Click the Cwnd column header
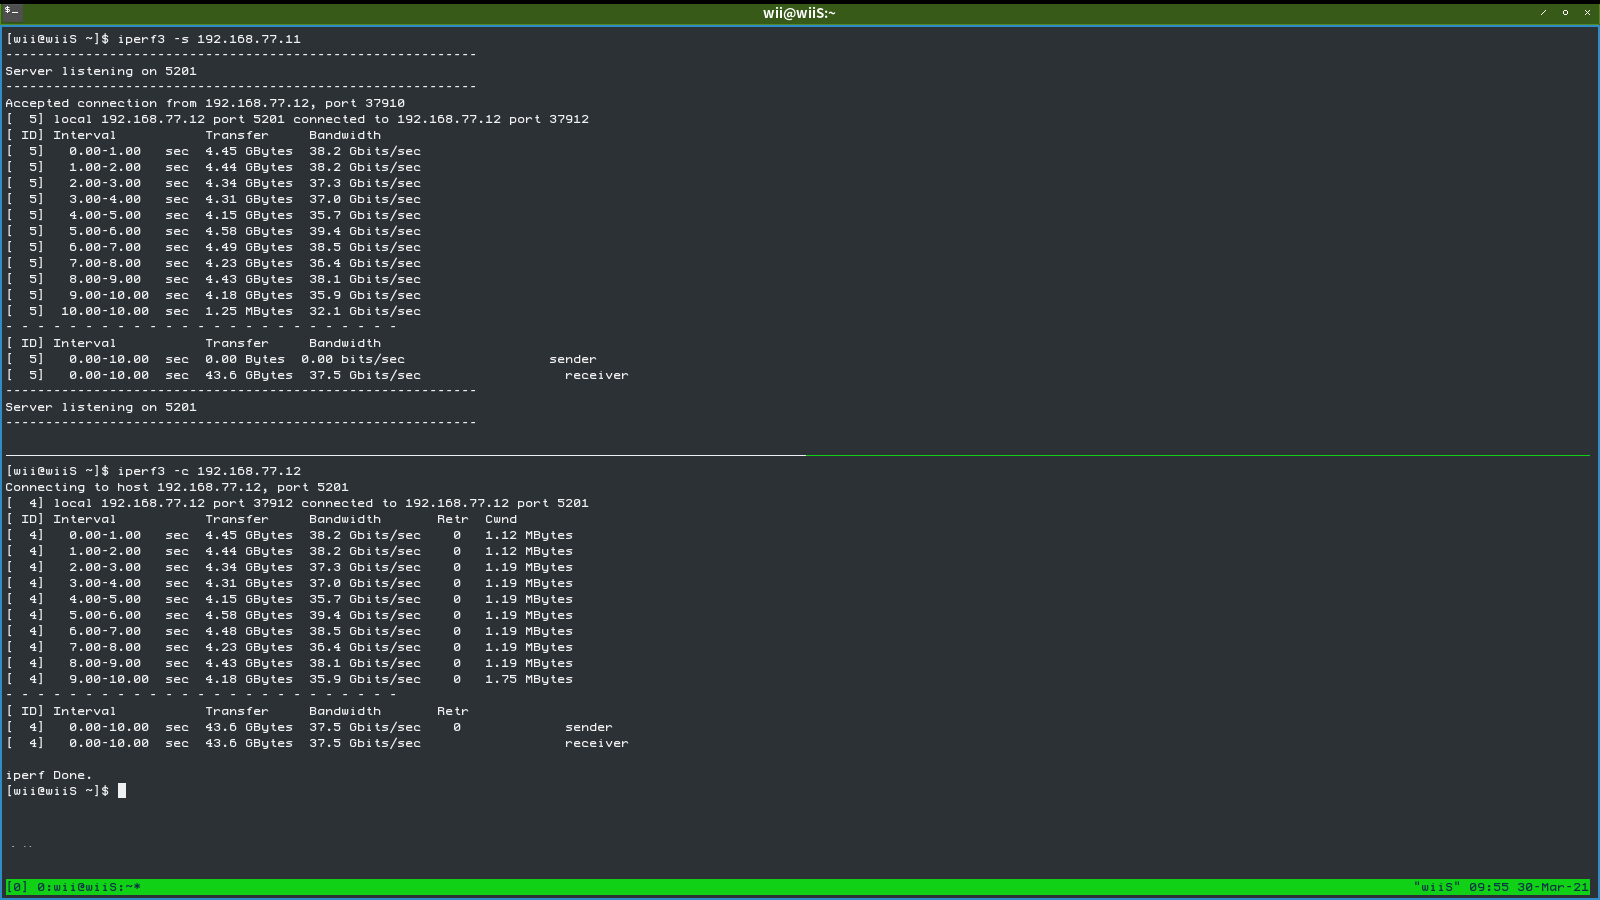Image resolution: width=1600 pixels, height=900 pixels. click(501, 519)
